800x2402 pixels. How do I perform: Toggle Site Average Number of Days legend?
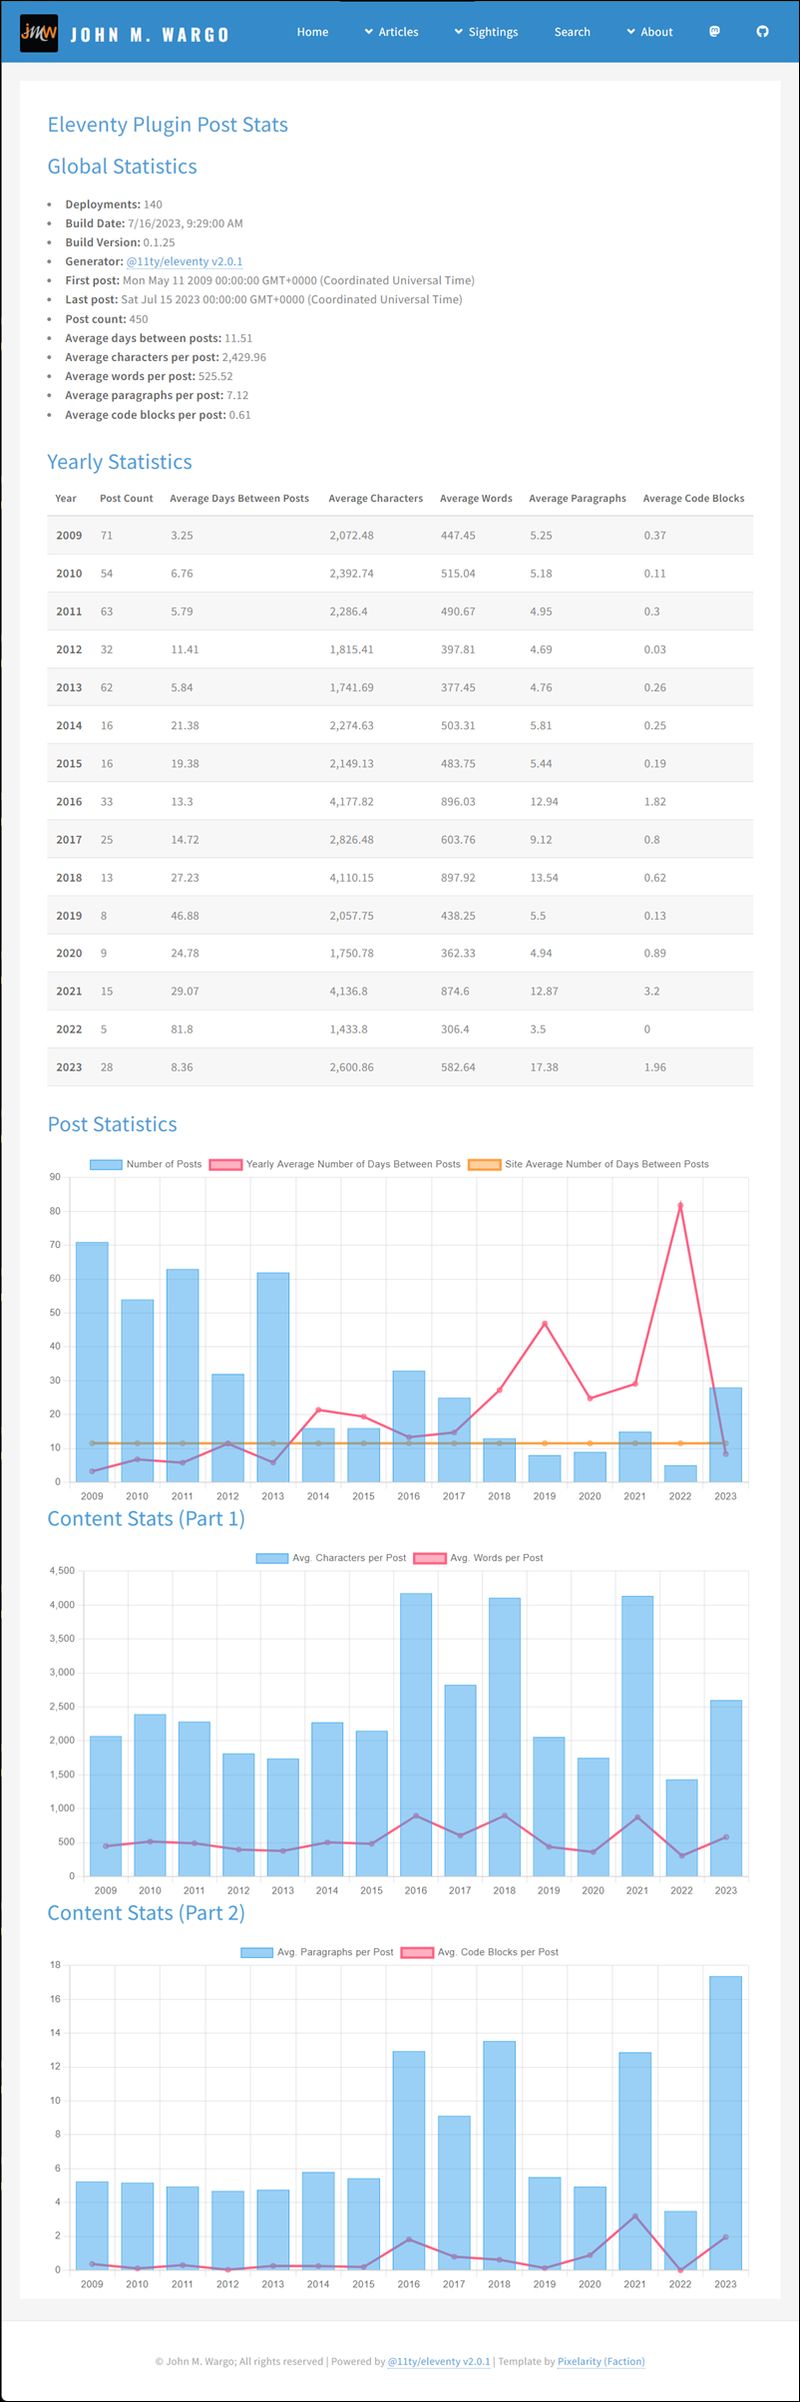click(588, 1164)
